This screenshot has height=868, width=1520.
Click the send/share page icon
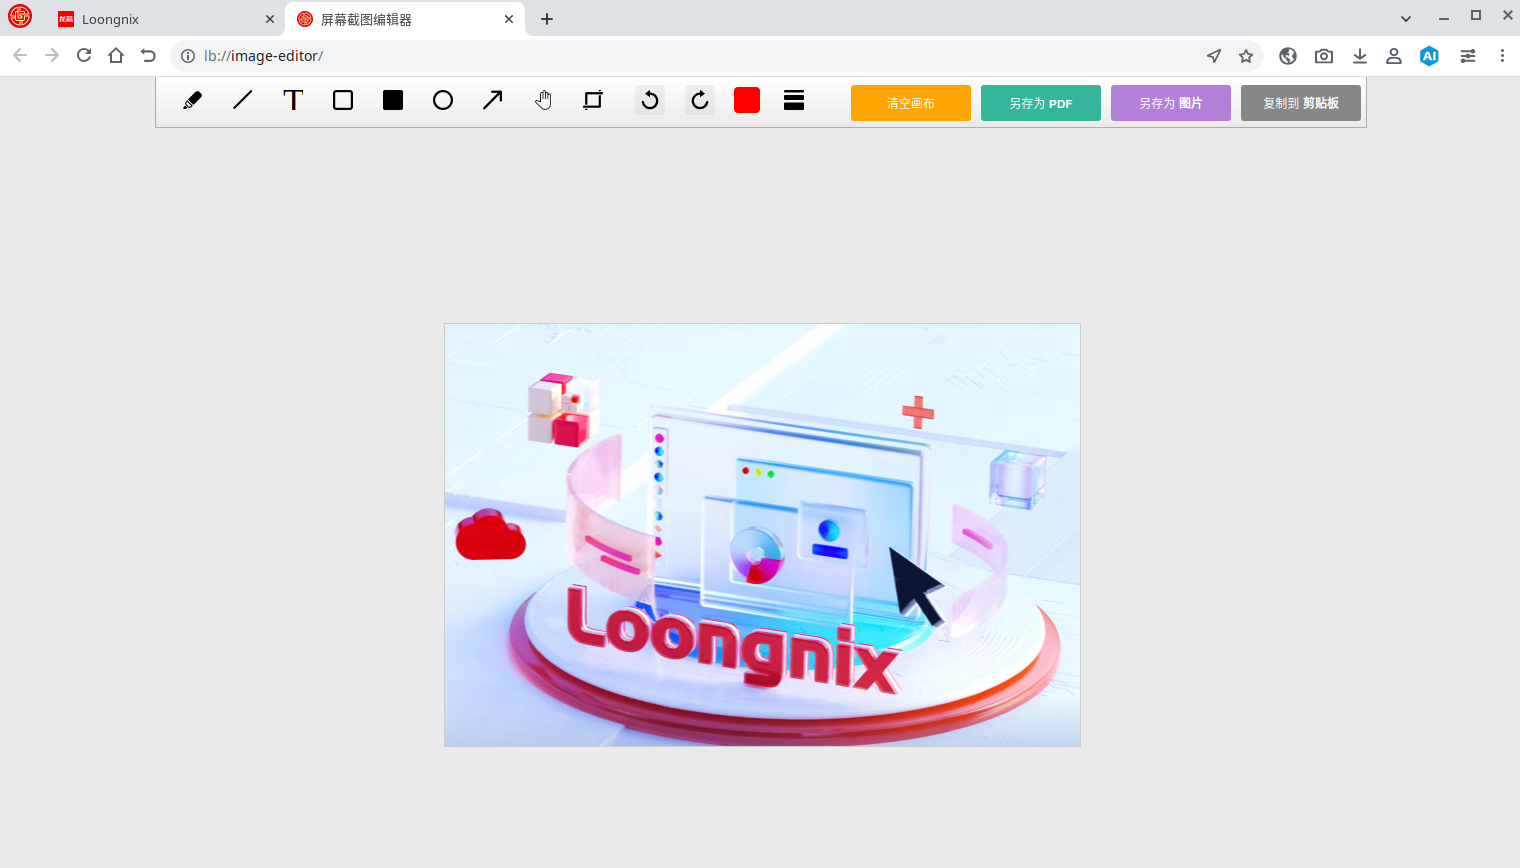pos(1214,56)
